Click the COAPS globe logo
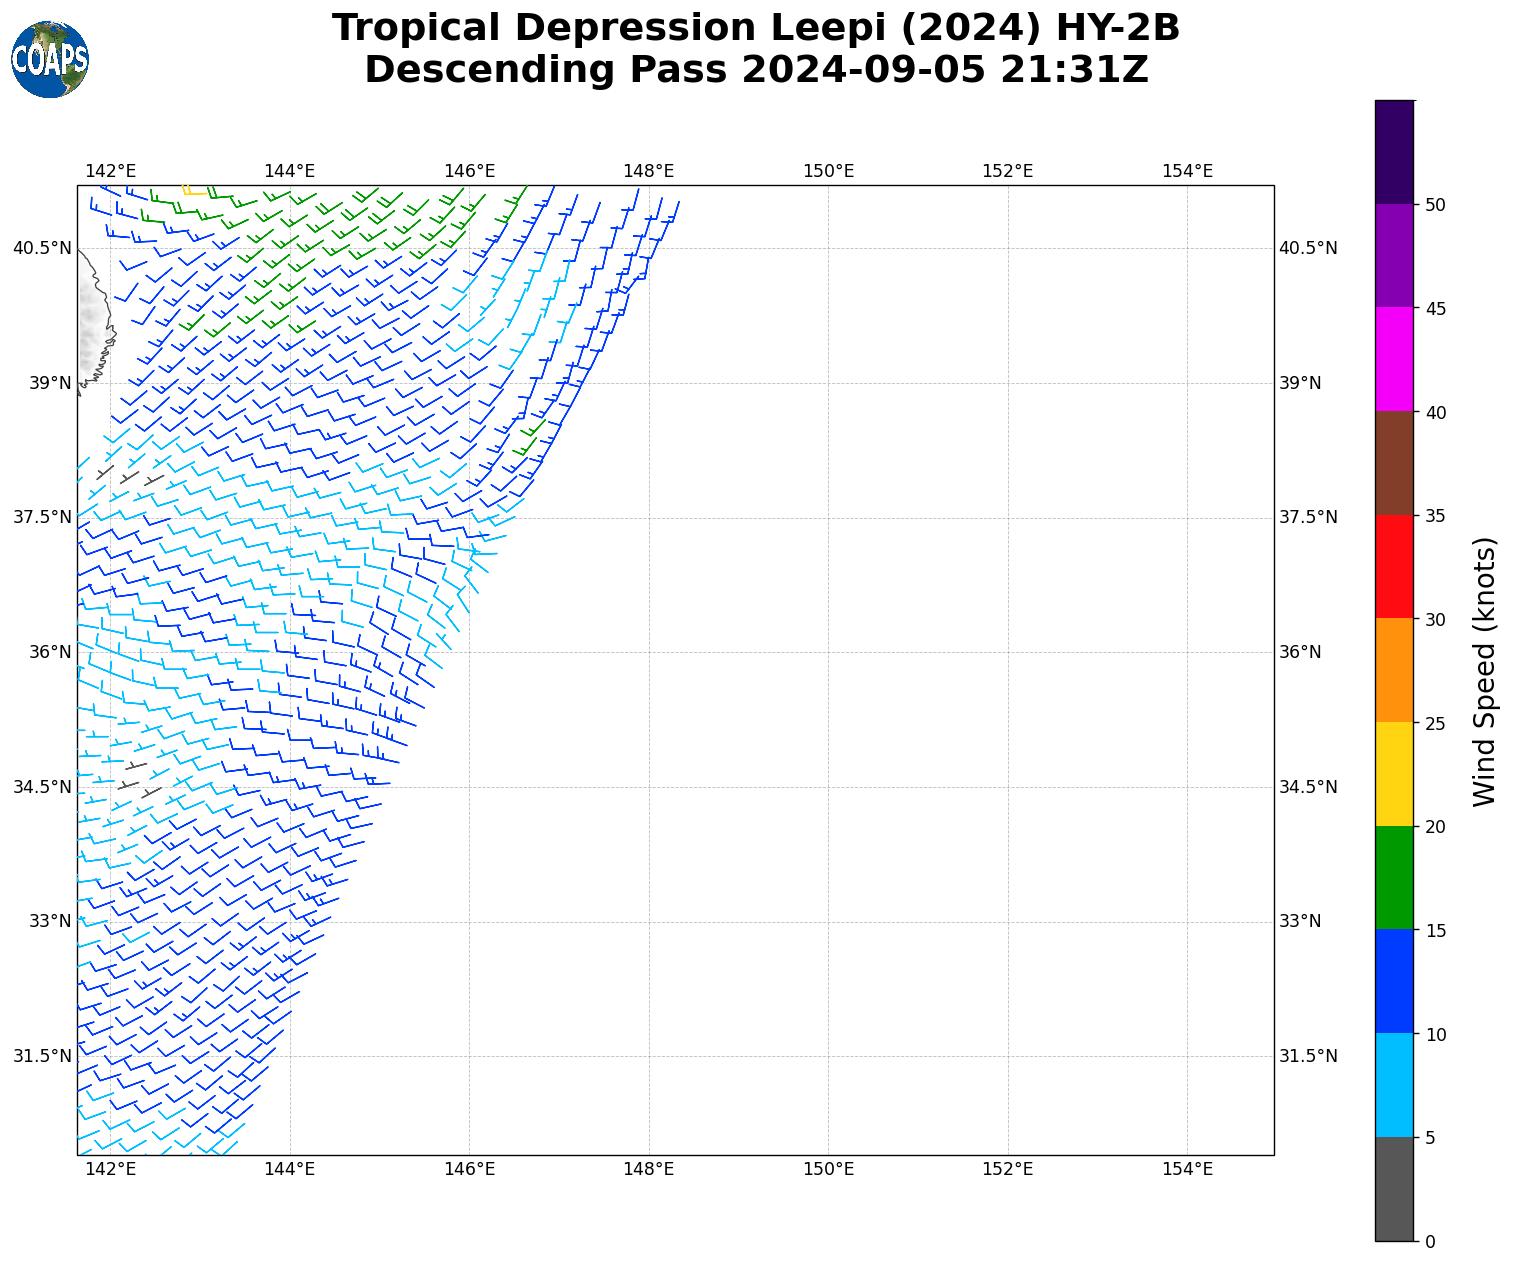The image size is (1513, 1264). [x=50, y=59]
